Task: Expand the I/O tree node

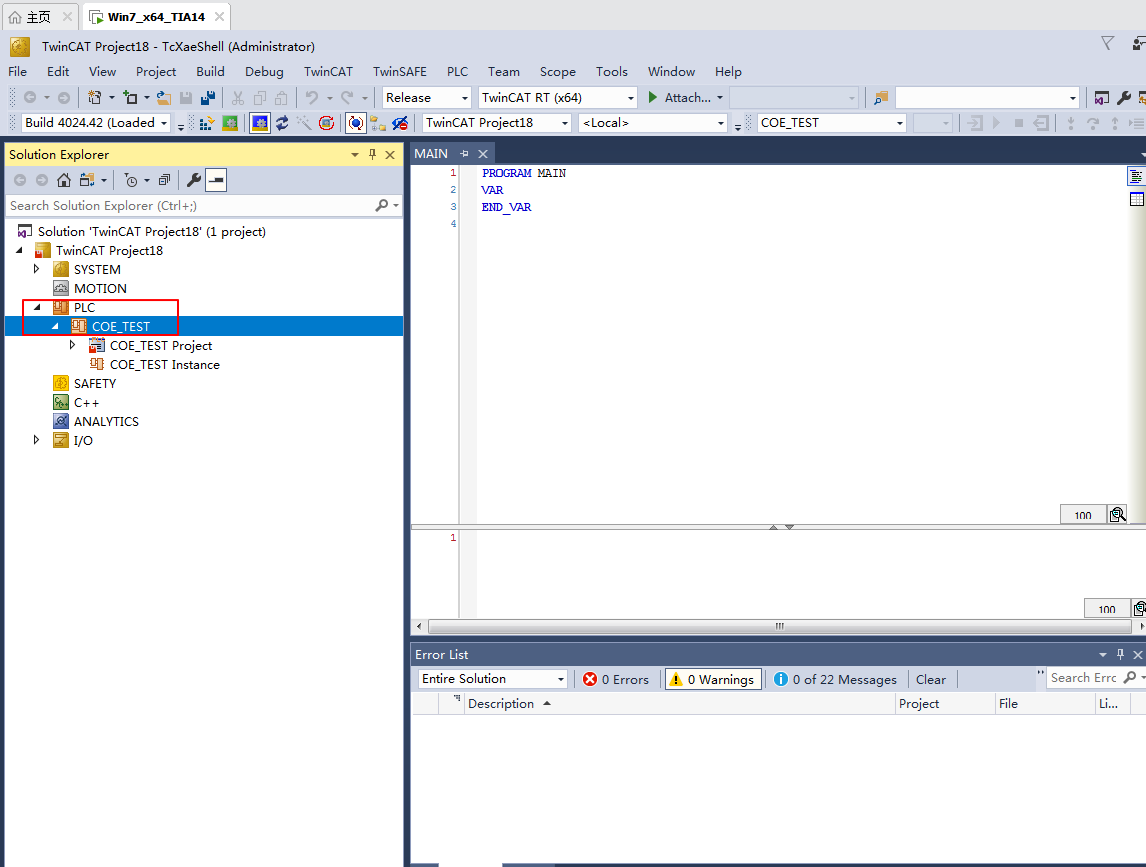Action: coord(37,440)
